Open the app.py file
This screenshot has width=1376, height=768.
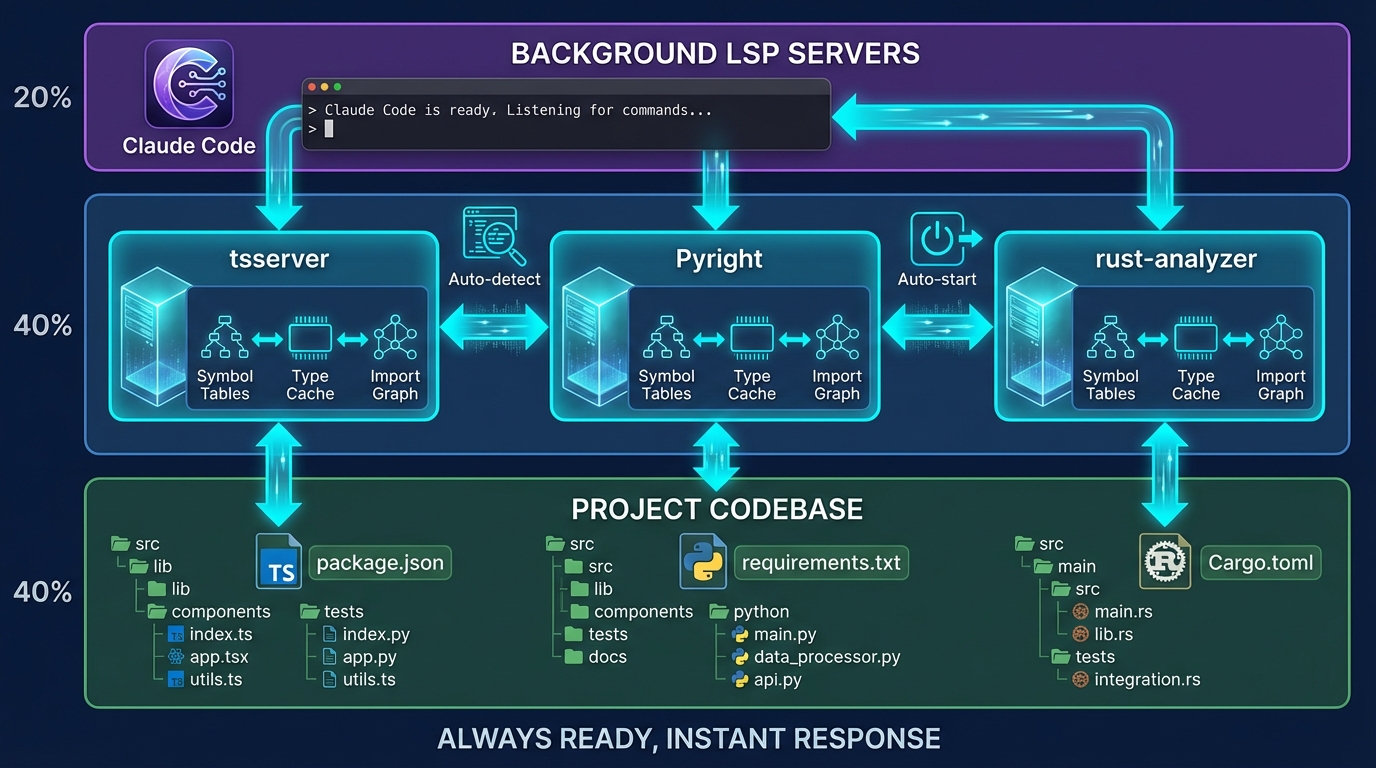click(360, 657)
